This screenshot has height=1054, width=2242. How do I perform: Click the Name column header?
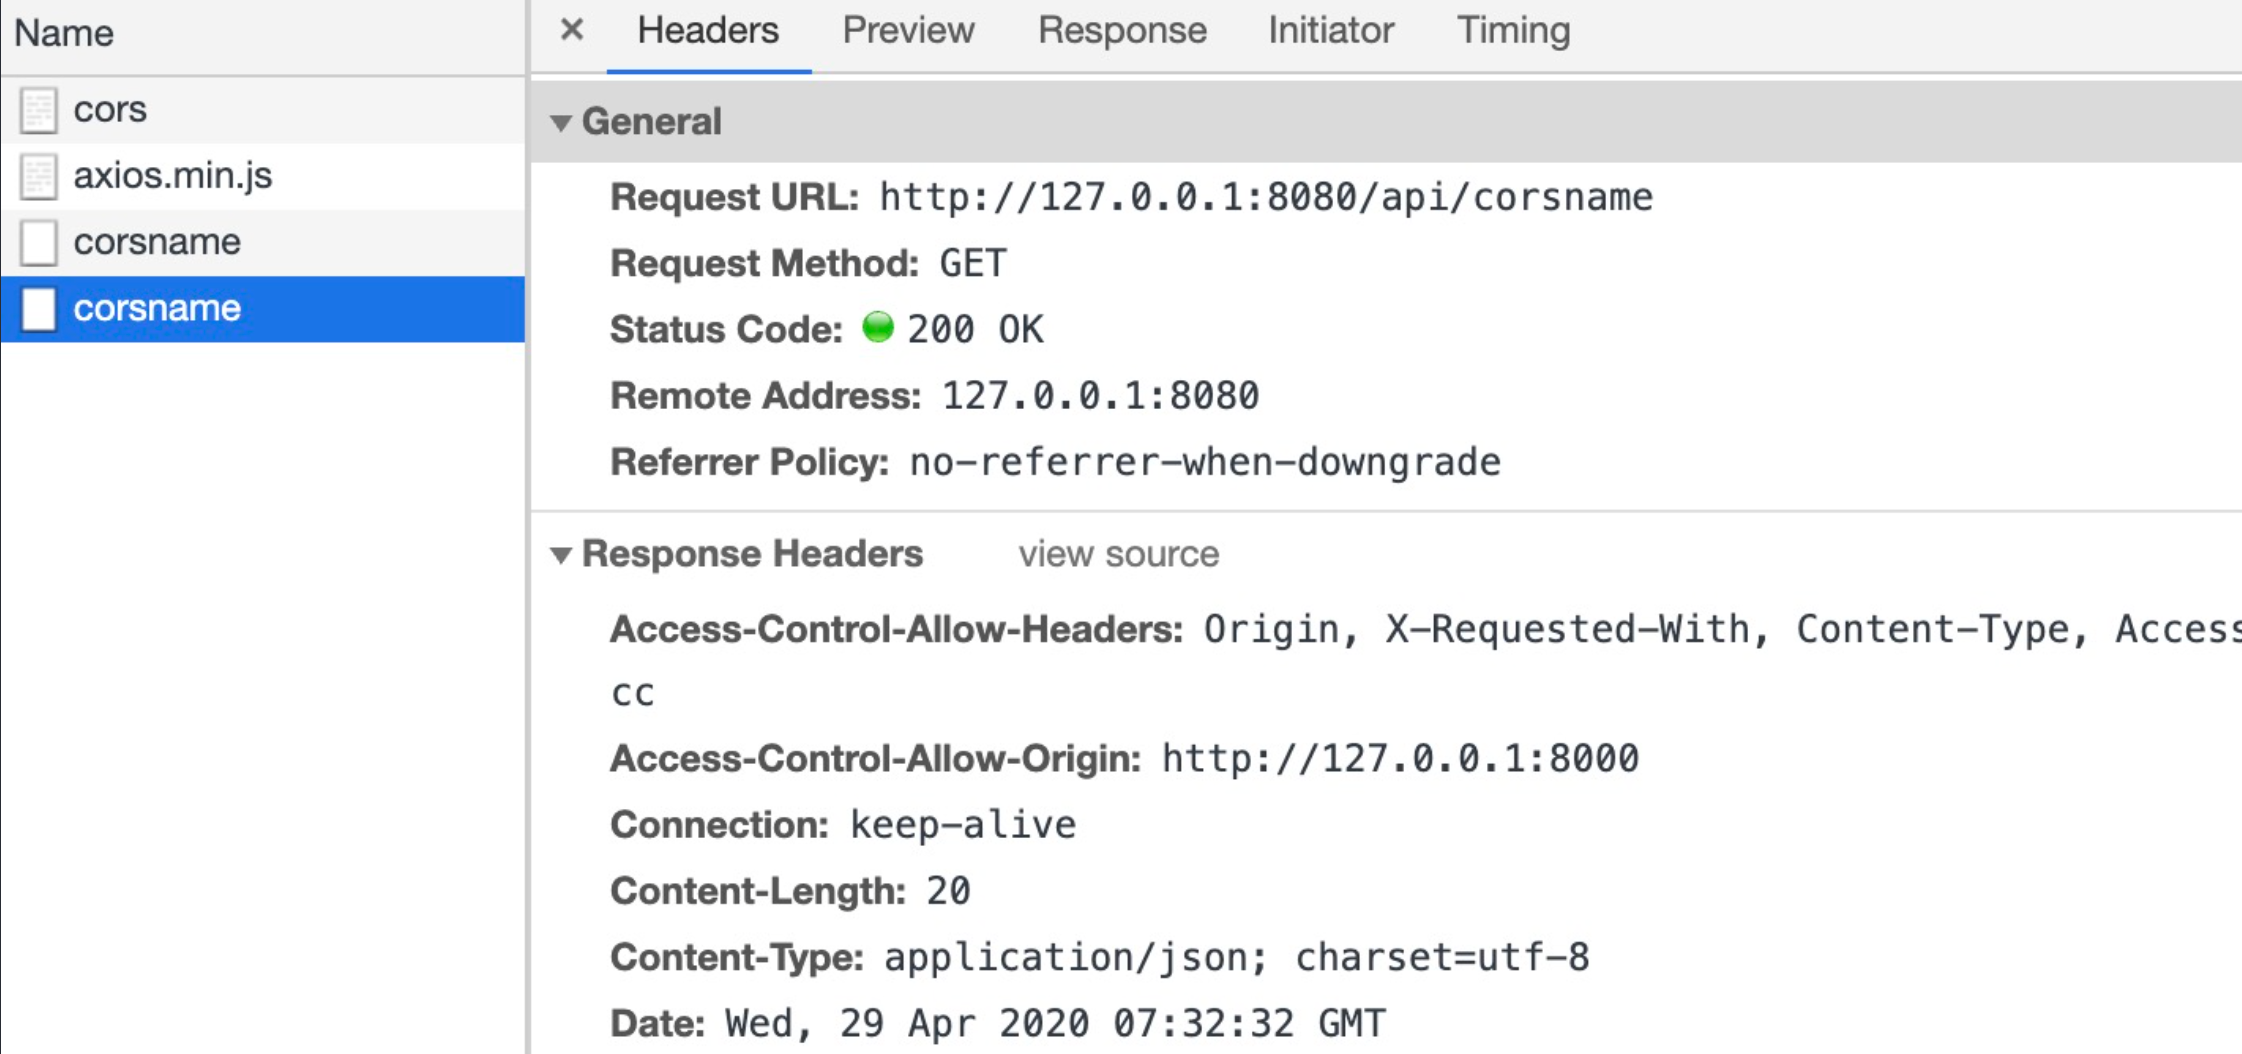coord(64,33)
